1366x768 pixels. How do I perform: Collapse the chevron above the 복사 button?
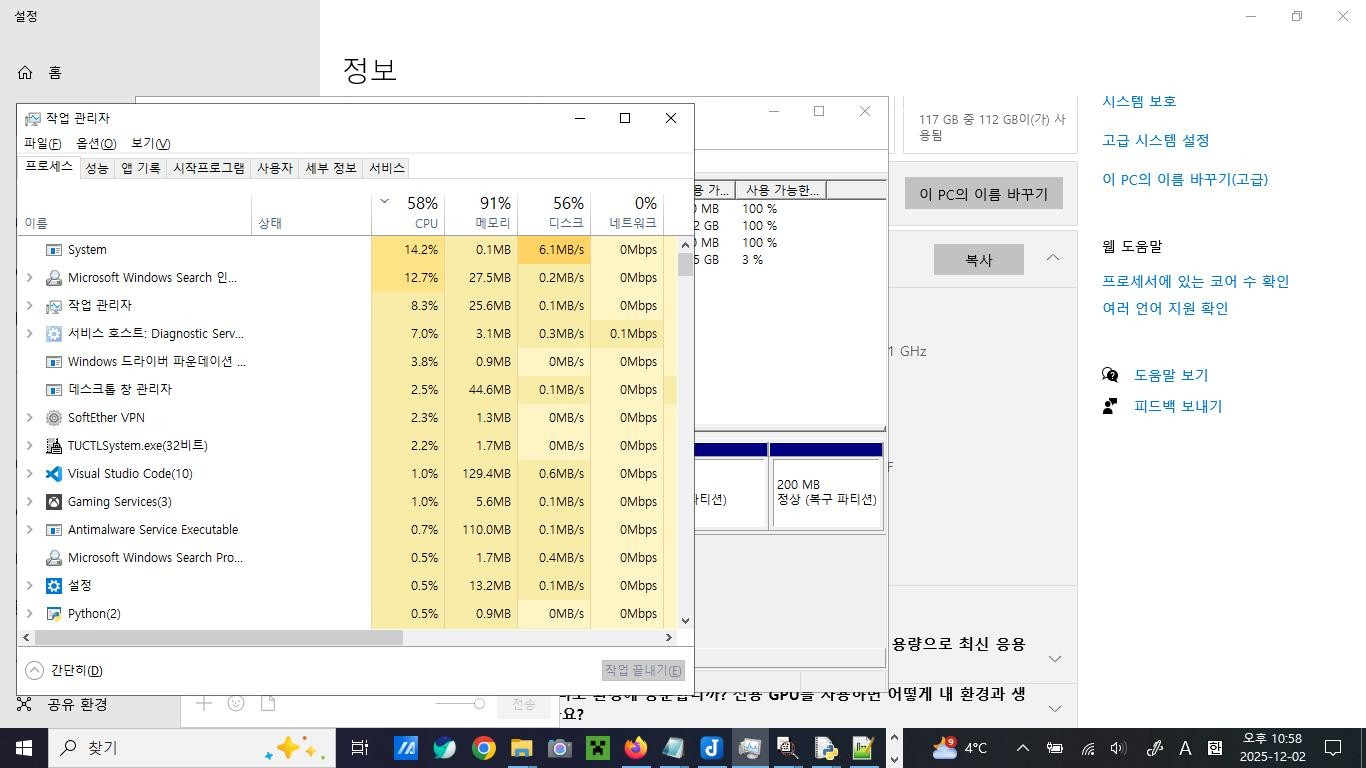pyautogui.click(x=1052, y=258)
